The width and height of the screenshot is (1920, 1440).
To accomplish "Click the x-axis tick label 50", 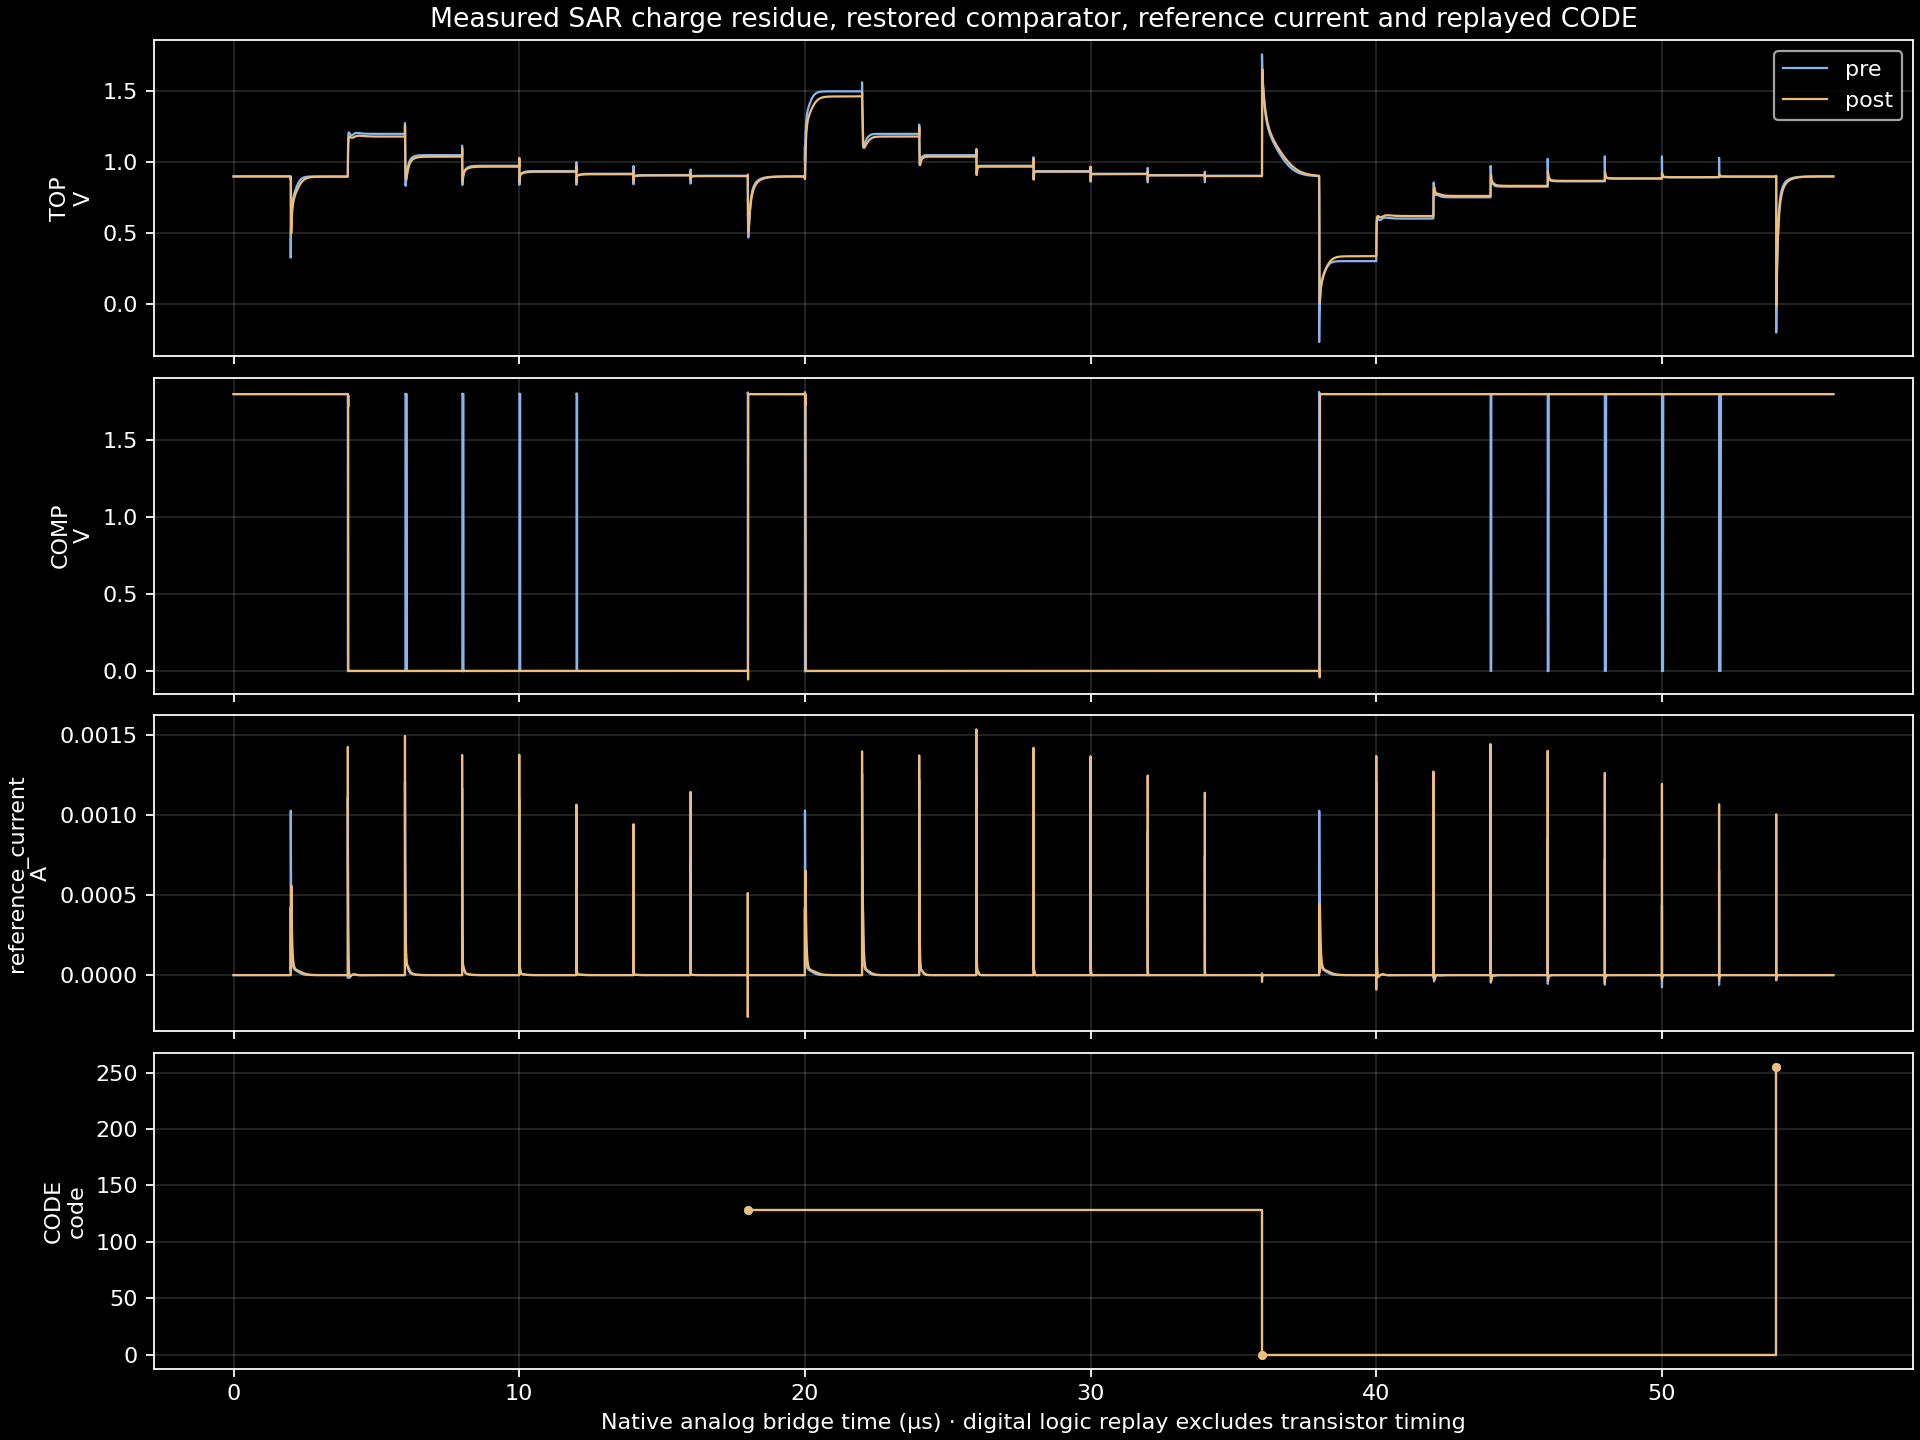I will tap(1662, 1393).
